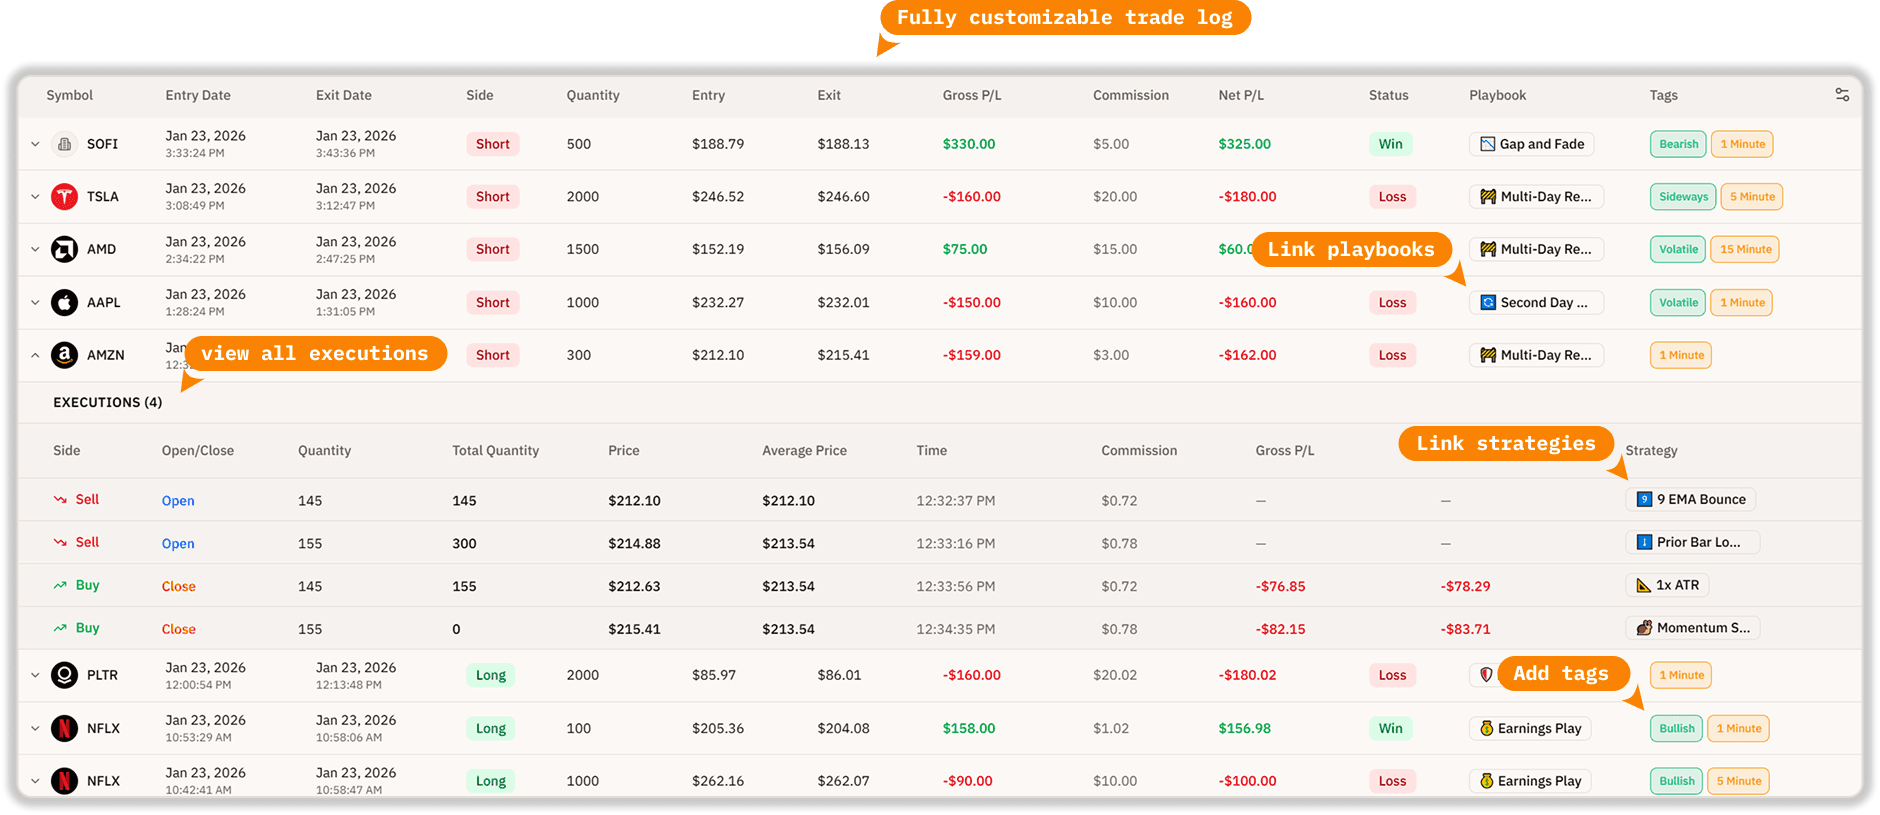Click AMD row Multi-Day playbook icon

pyautogui.click(x=1488, y=249)
